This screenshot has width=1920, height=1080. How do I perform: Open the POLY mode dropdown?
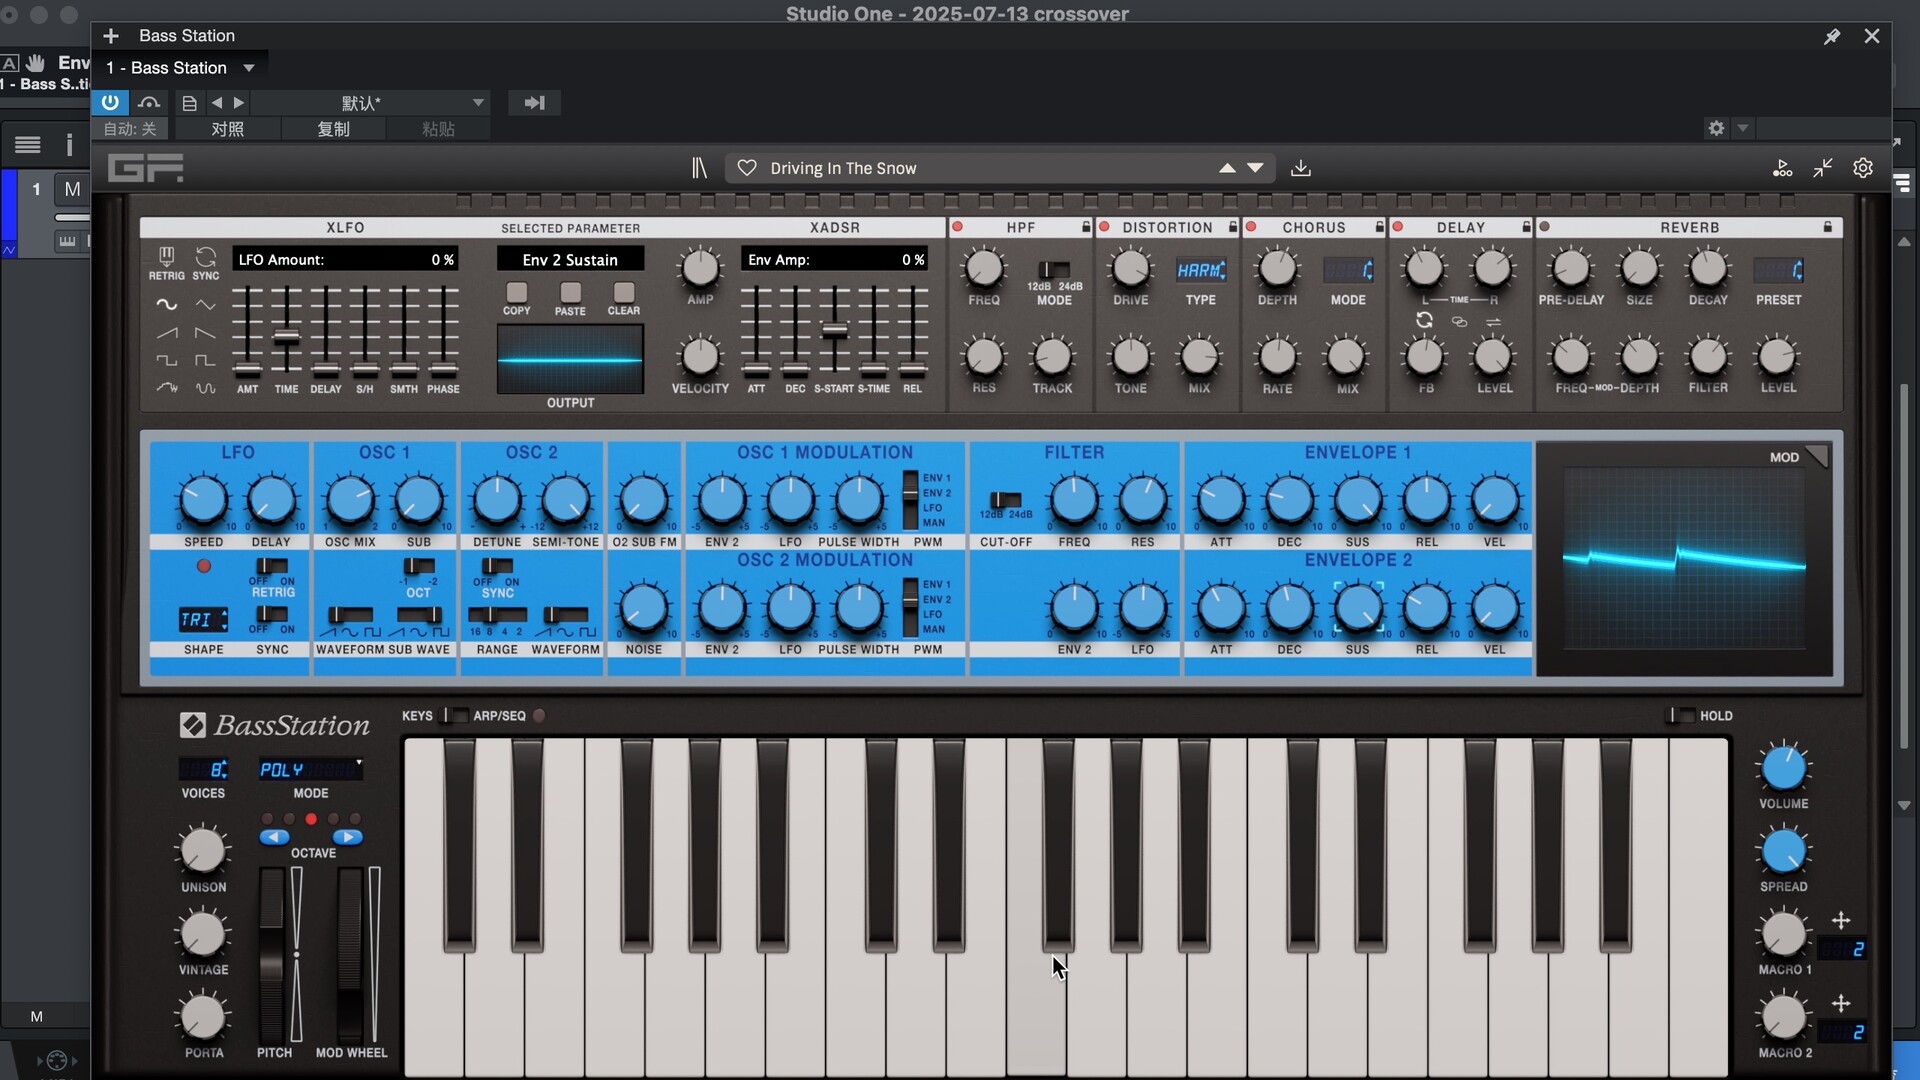(310, 769)
